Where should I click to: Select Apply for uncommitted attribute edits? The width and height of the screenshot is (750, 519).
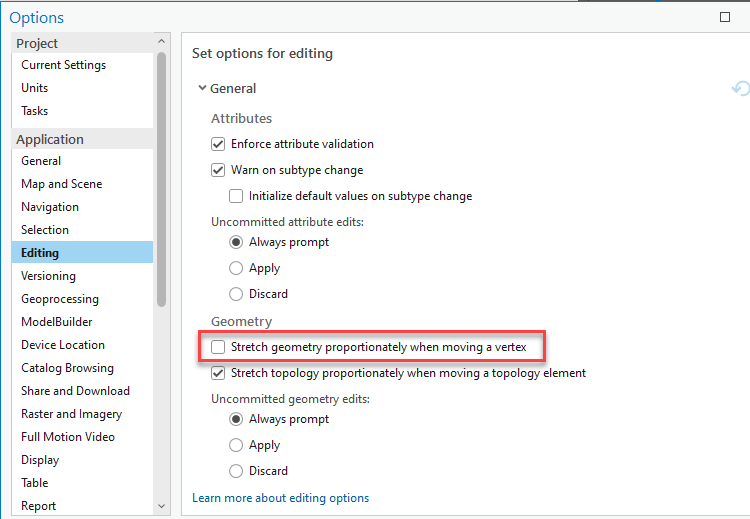pos(236,268)
